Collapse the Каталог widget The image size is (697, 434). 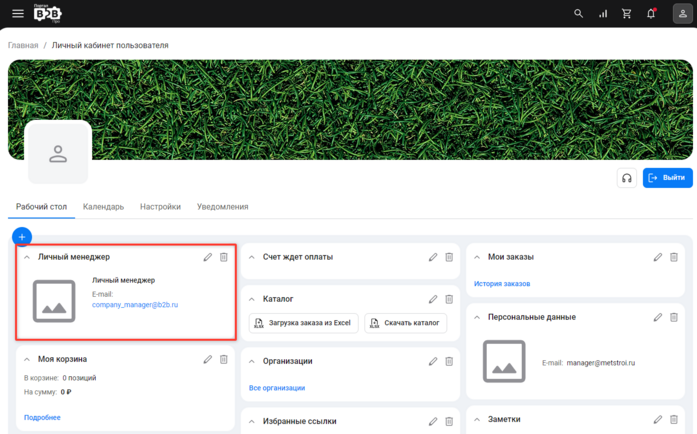click(252, 299)
